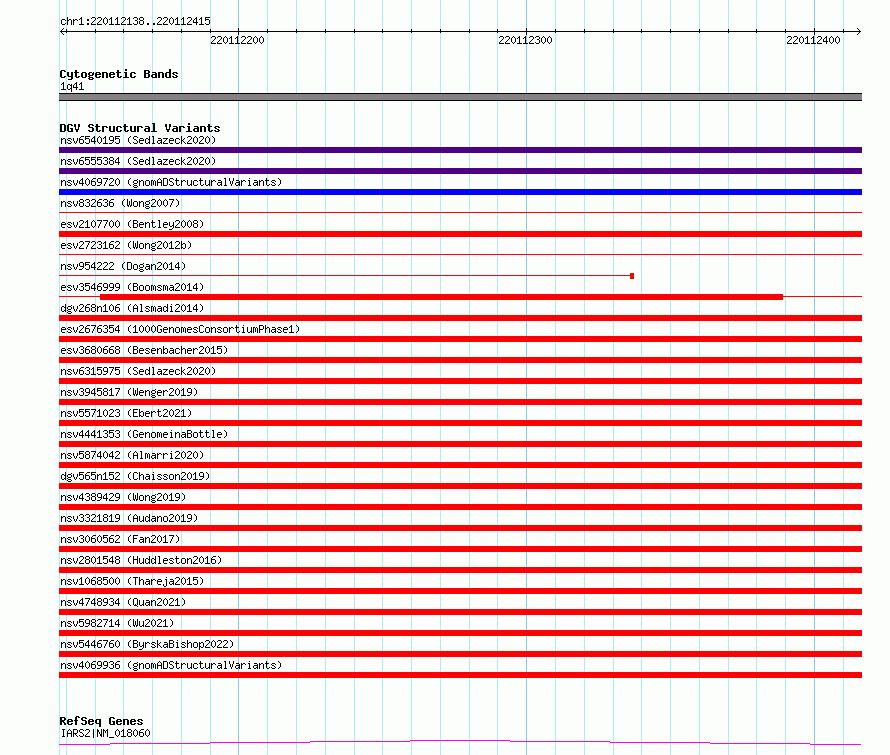Open variant nsv4441353 (GenomeinaBottle)

coord(144,434)
